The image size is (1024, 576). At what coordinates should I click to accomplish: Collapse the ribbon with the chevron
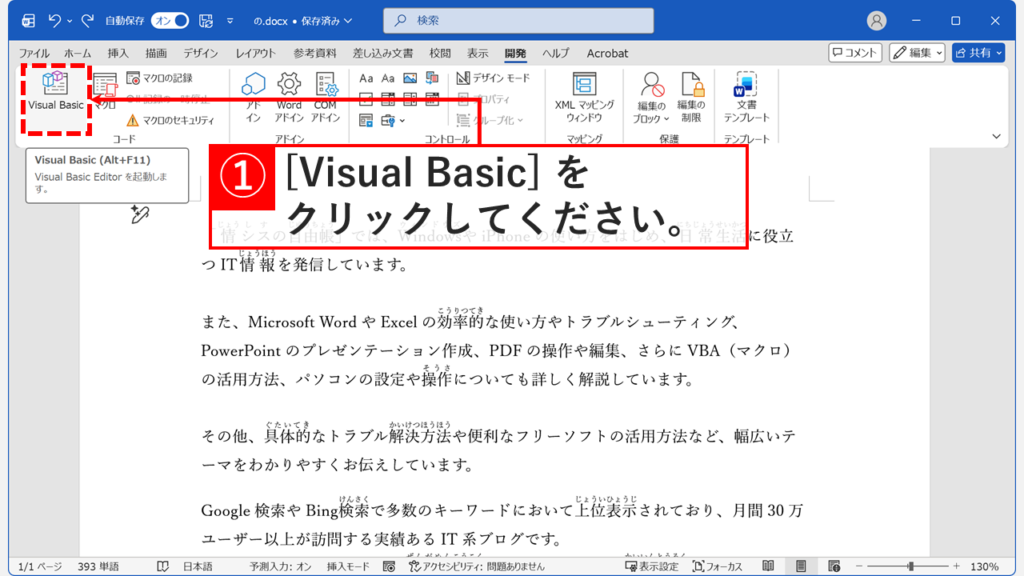(x=996, y=136)
